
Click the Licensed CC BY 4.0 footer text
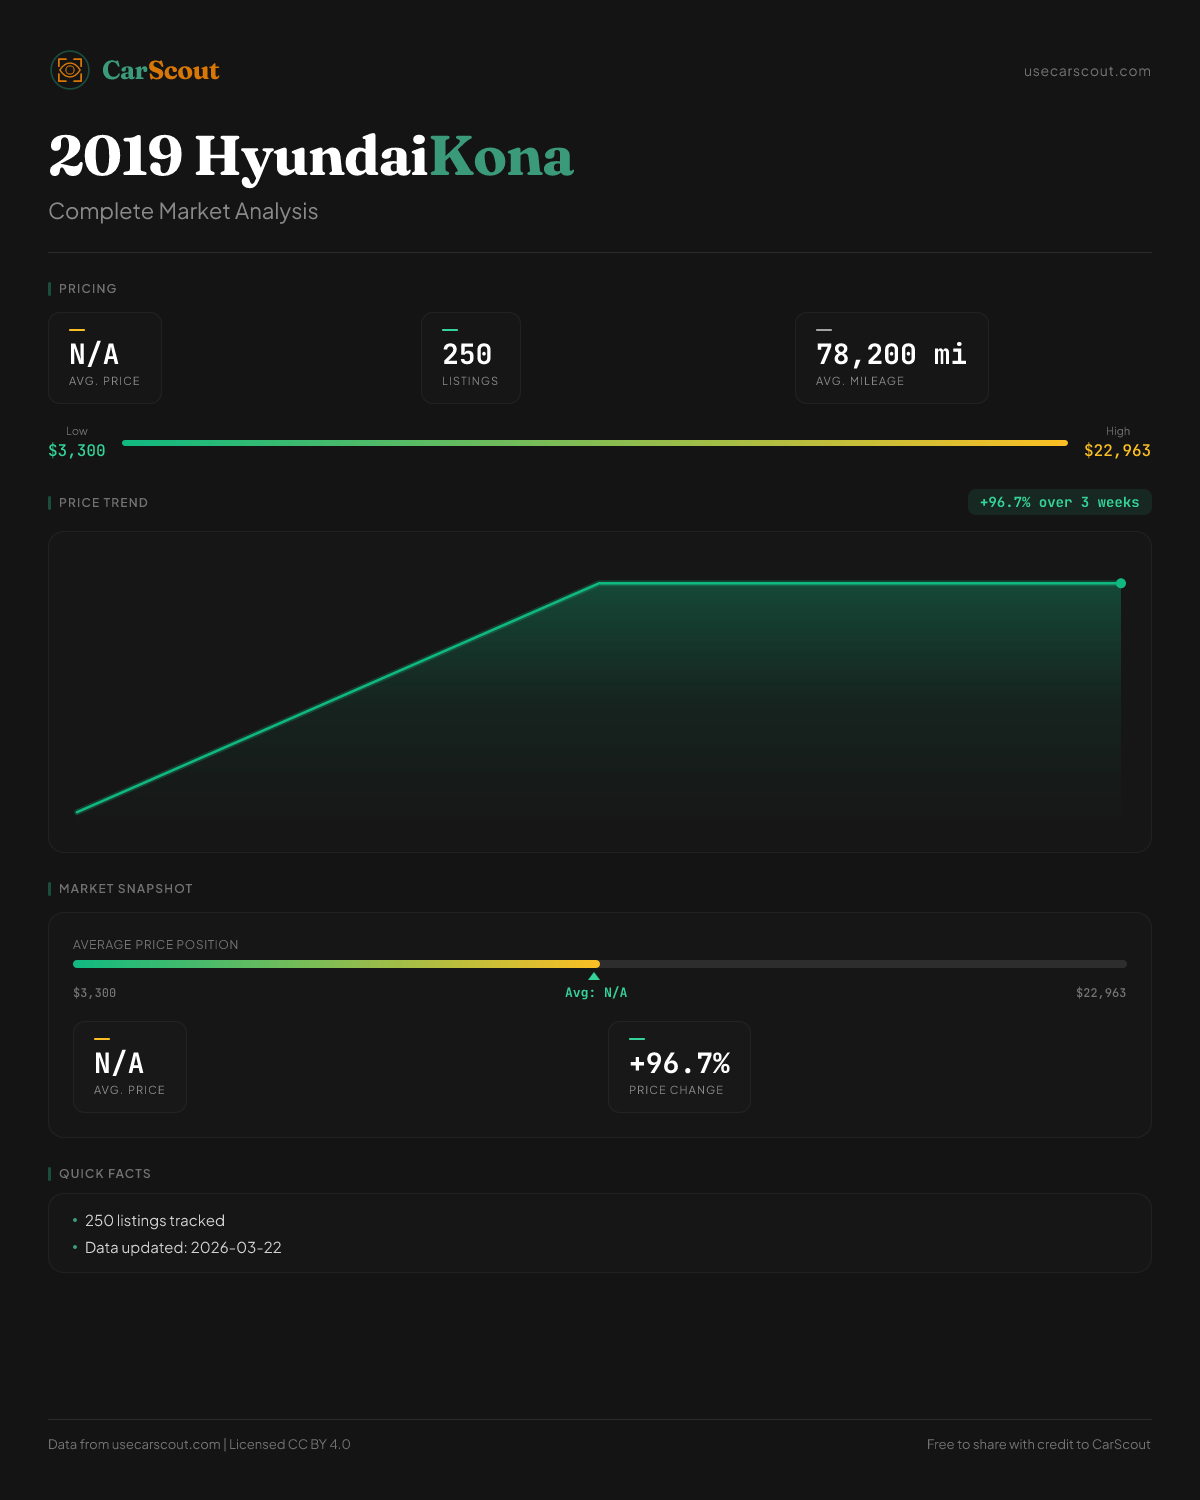[290, 1444]
